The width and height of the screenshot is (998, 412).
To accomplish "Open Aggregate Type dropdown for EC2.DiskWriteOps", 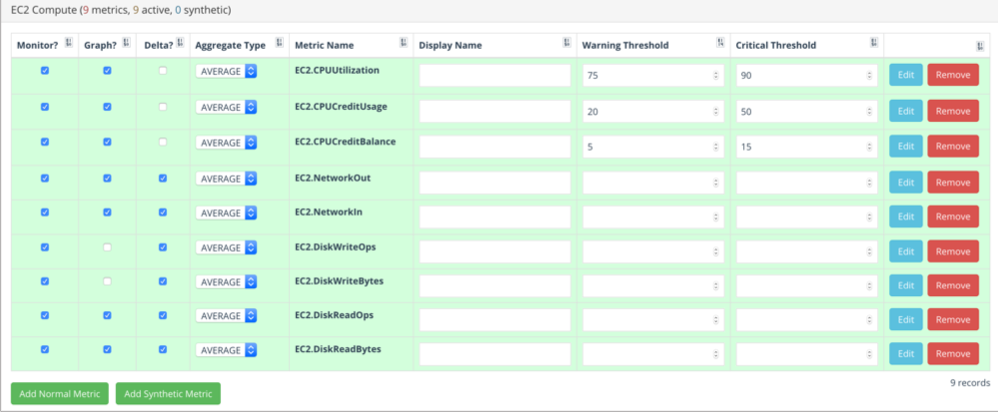I will coord(227,248).
